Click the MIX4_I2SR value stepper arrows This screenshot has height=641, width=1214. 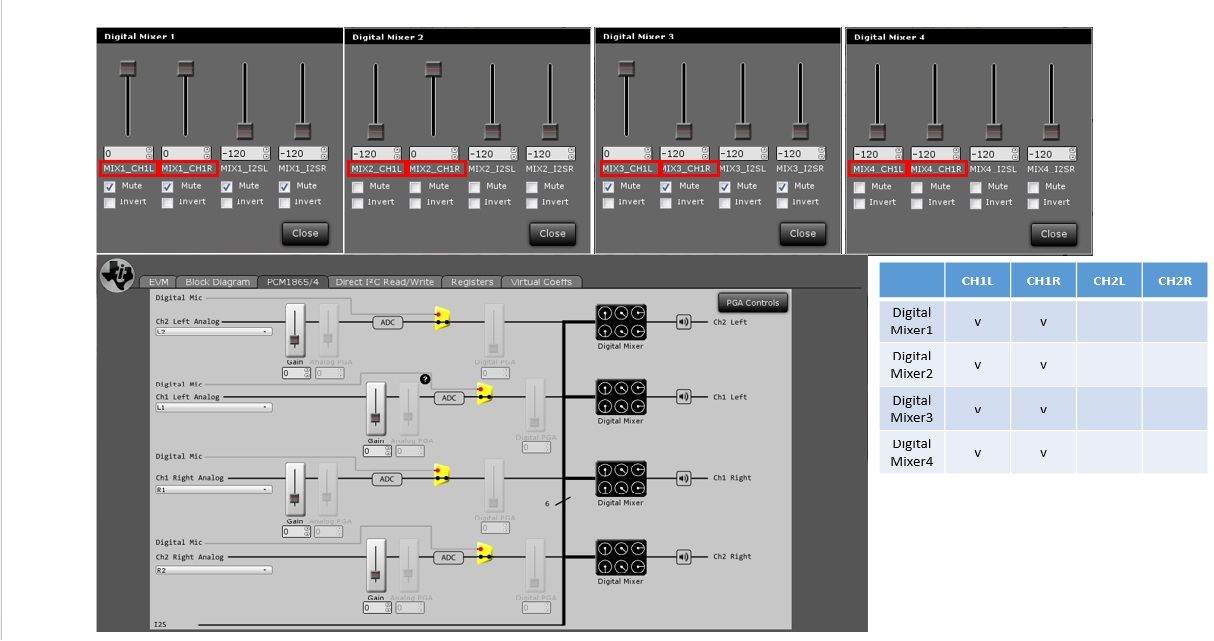click(x=1076, y=154)
